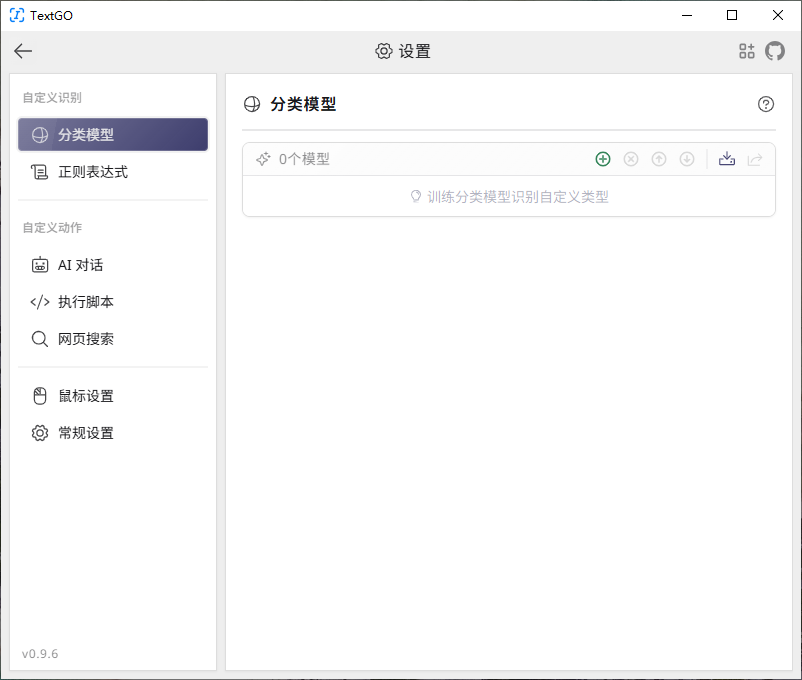Click the add model plus icon
Image resolution: width=802 pixels, height=680 pixels.
603,159
